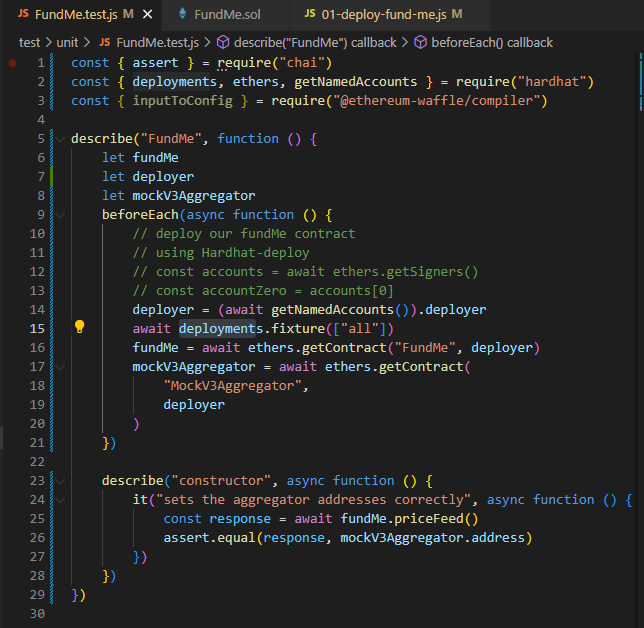Click beforeEach() callback breadcrumb
Screen dimensions: 644x628
pyautogui.click(x=492, y=42)
